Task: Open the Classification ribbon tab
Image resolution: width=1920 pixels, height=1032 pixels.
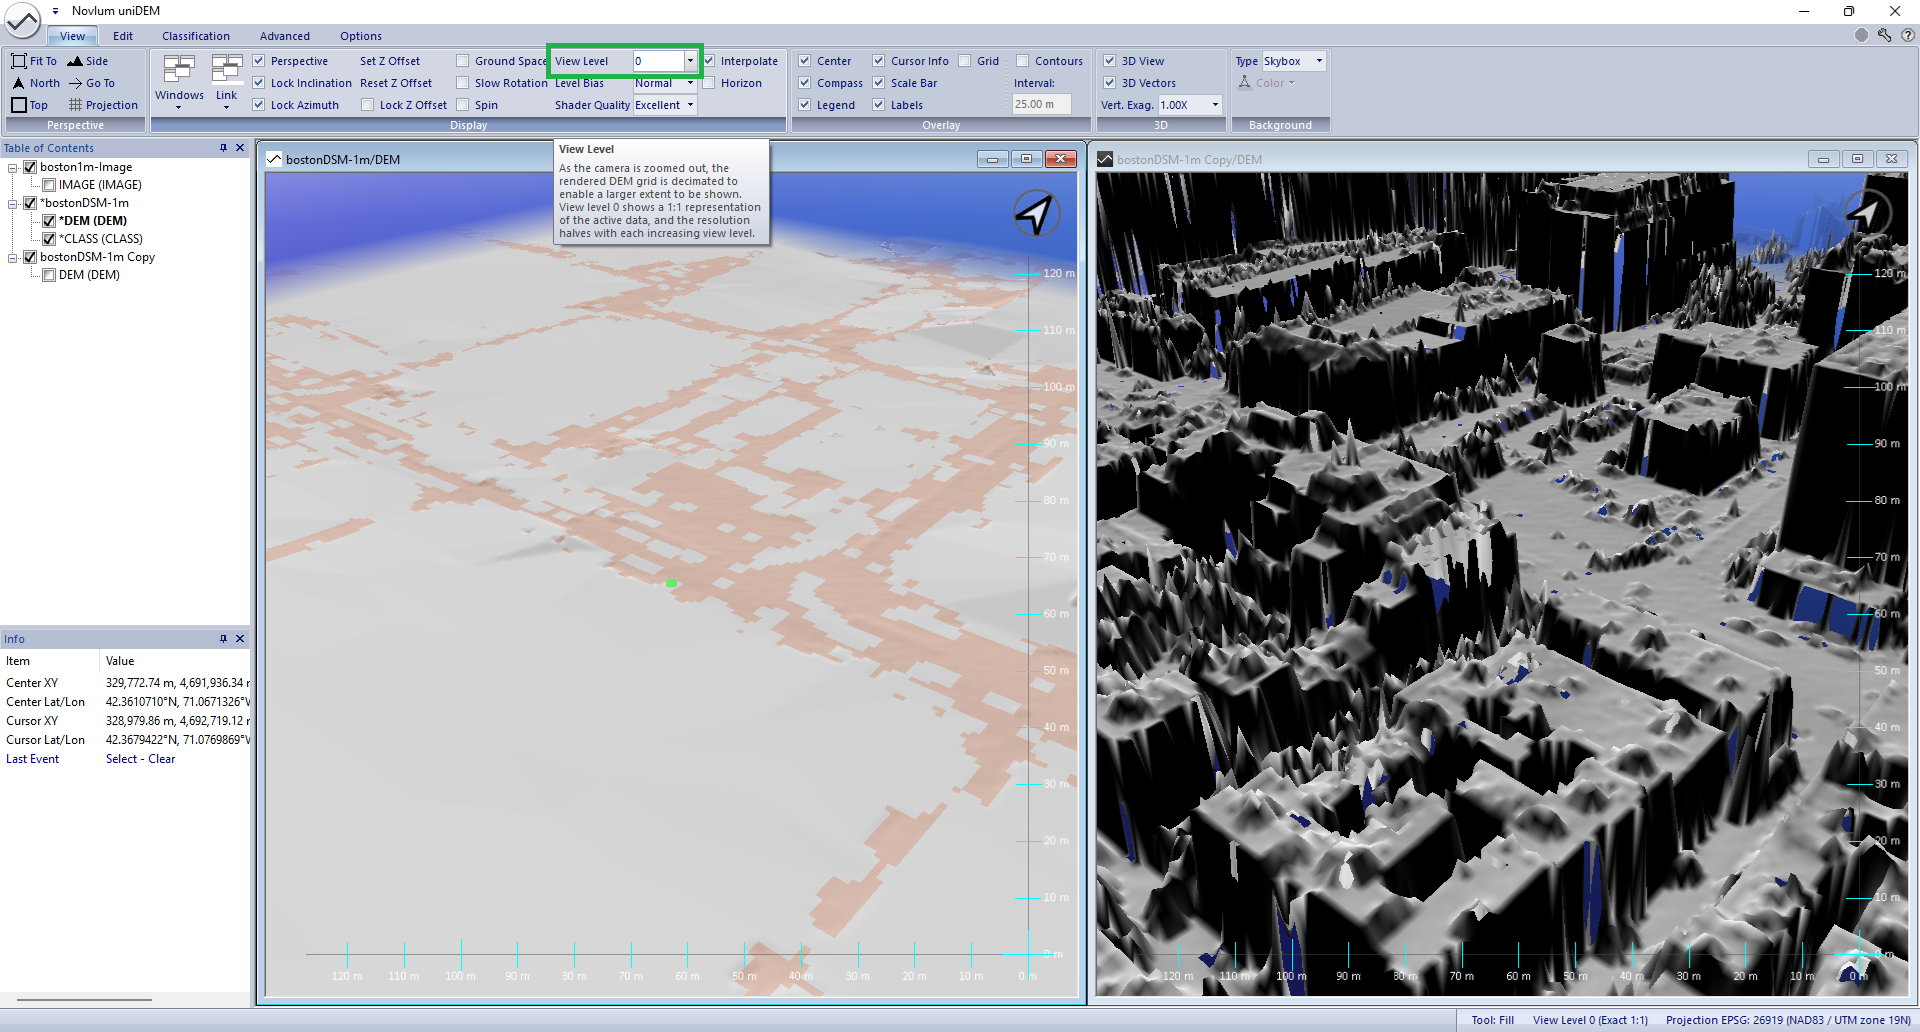Action: [x=196, y=36]
